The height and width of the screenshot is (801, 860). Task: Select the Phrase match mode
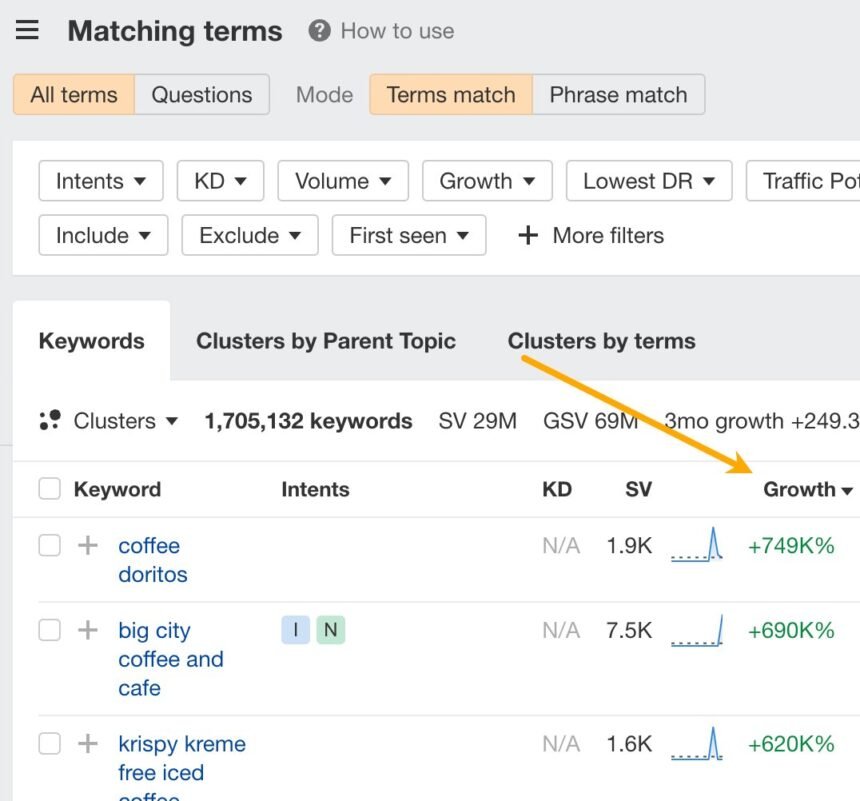(x=618, y=95)
